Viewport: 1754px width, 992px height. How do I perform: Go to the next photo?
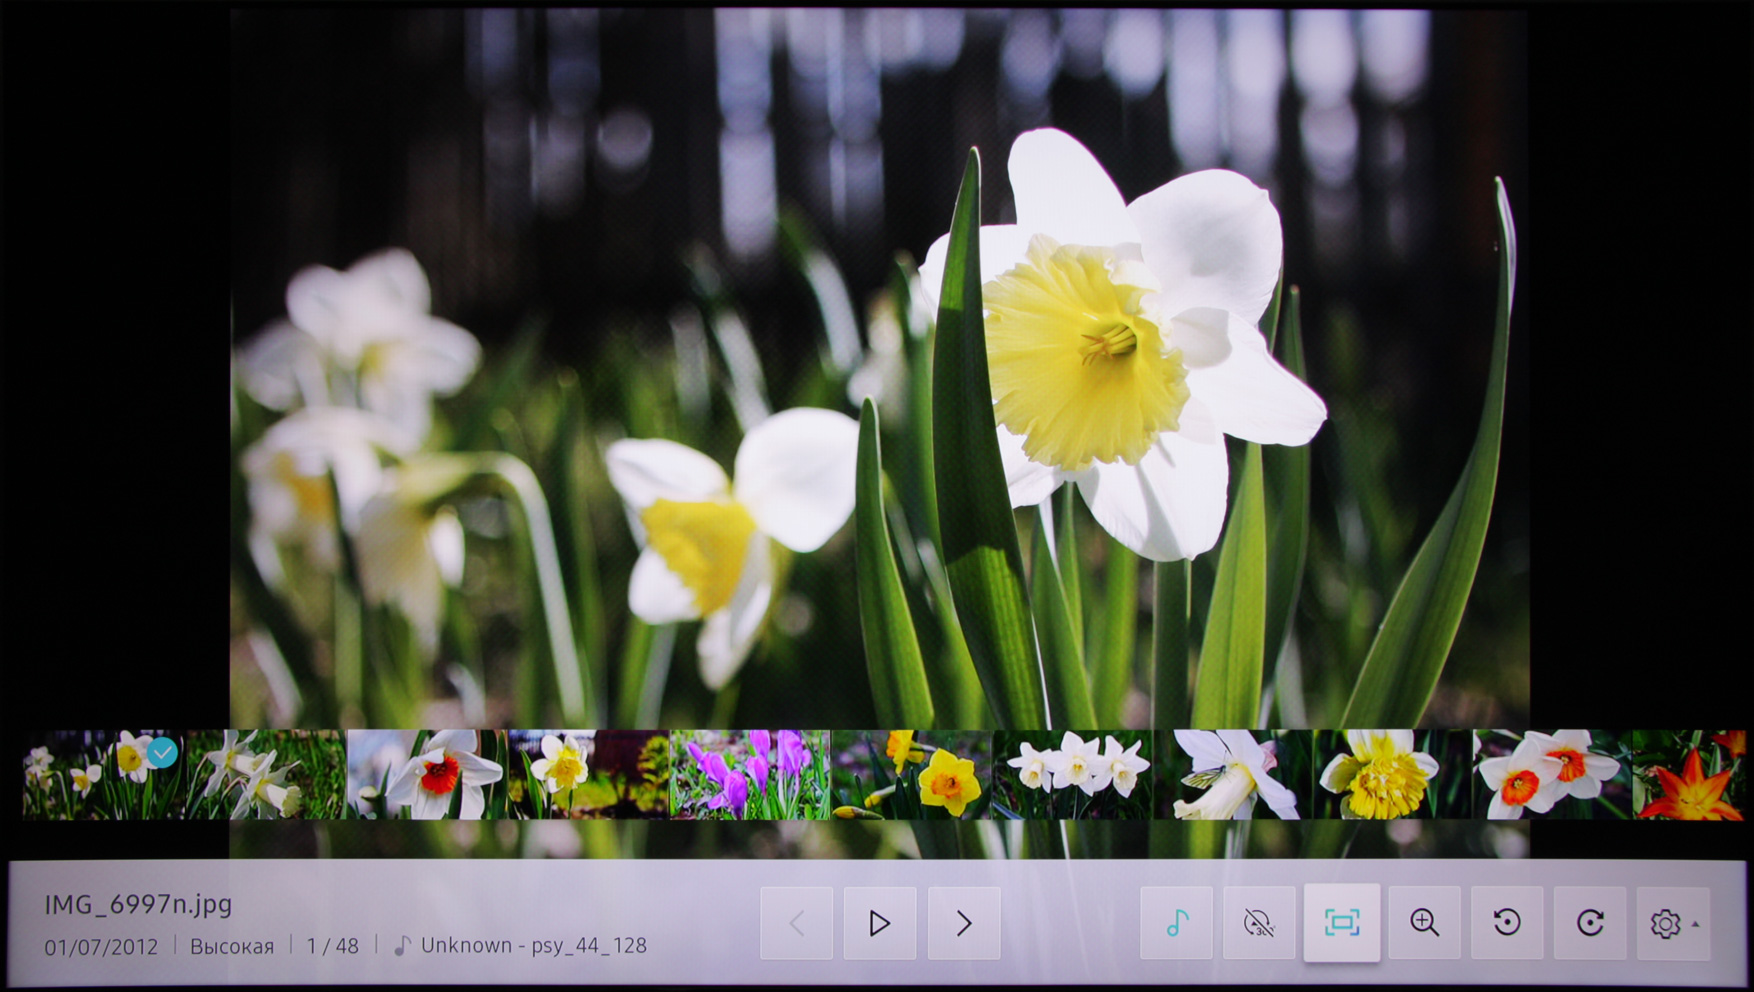click(x=964, y=923)
